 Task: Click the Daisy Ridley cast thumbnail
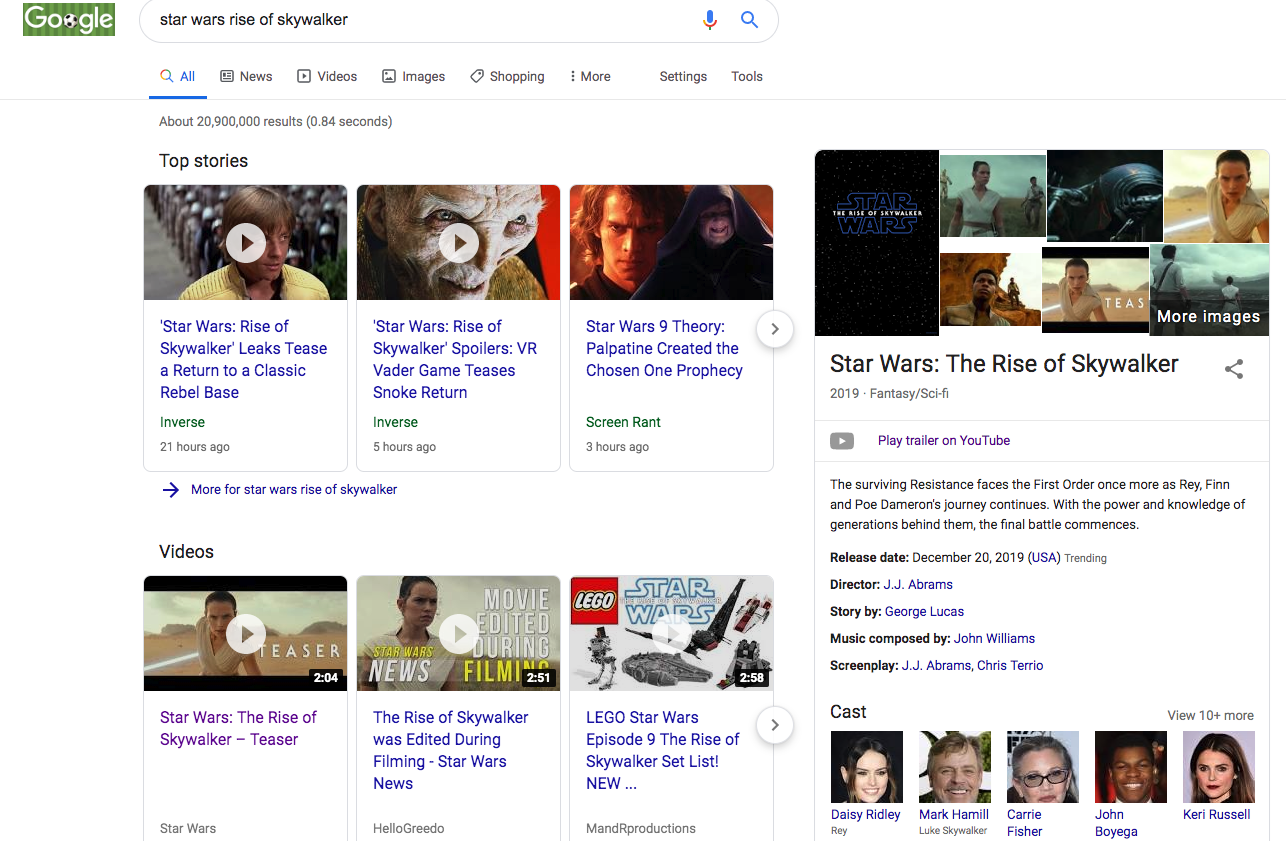click(866, 766)
